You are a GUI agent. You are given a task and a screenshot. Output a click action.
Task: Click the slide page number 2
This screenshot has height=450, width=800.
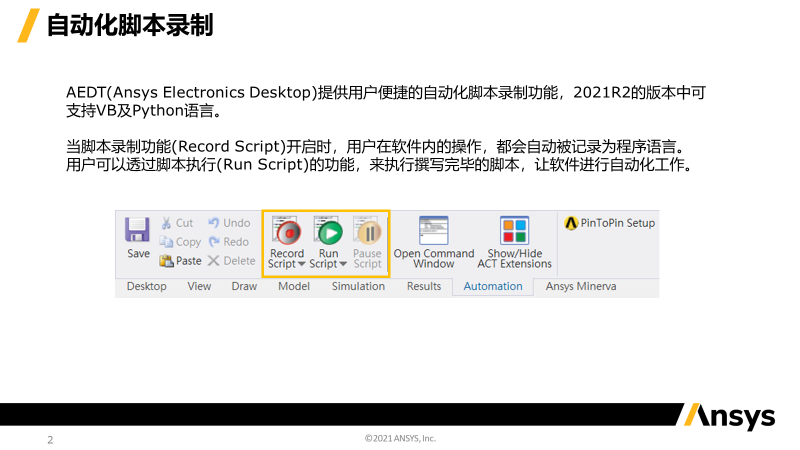(x=50, y=440)
